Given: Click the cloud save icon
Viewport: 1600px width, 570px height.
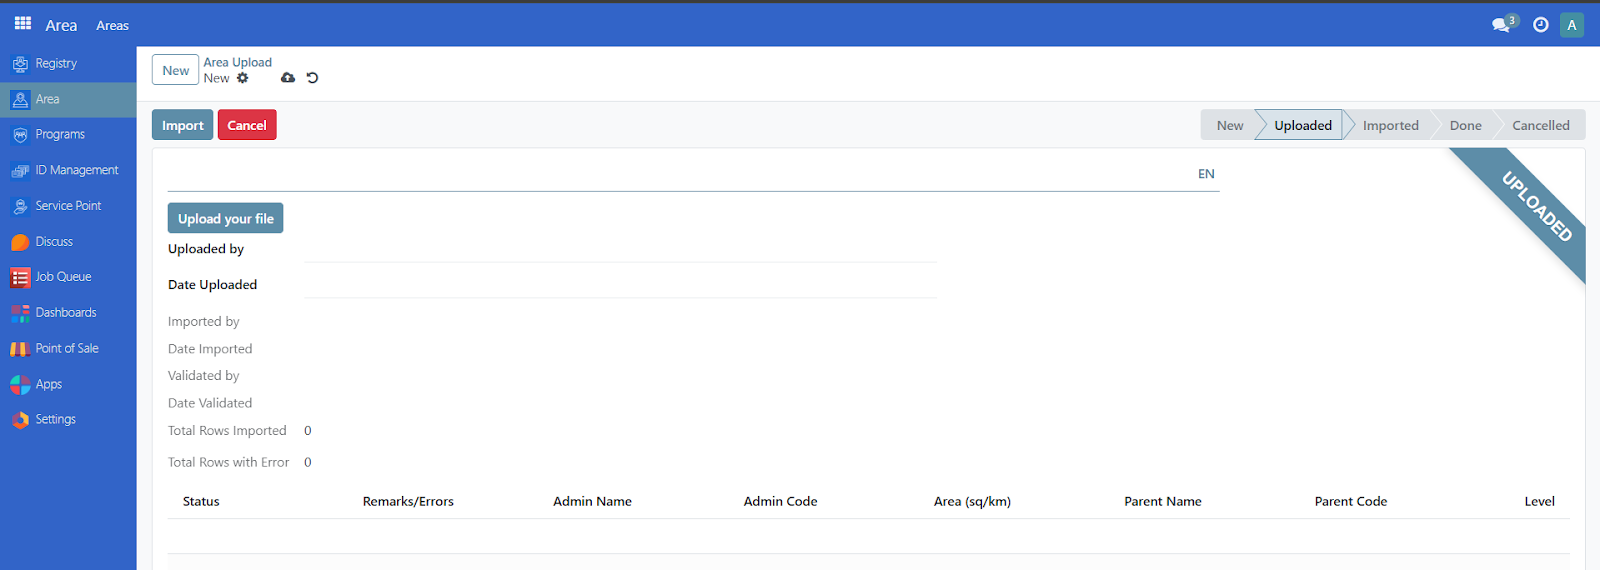Looking at the screenshot, I should click(x=288, y=78).
